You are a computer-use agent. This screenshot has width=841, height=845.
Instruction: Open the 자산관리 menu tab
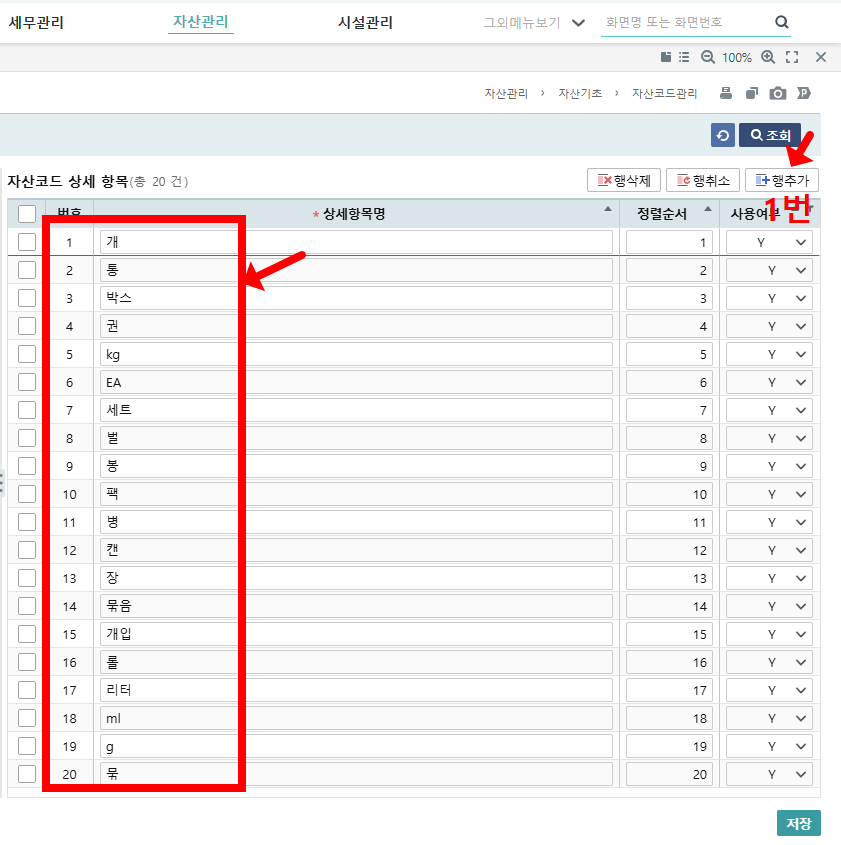(200, 22)
